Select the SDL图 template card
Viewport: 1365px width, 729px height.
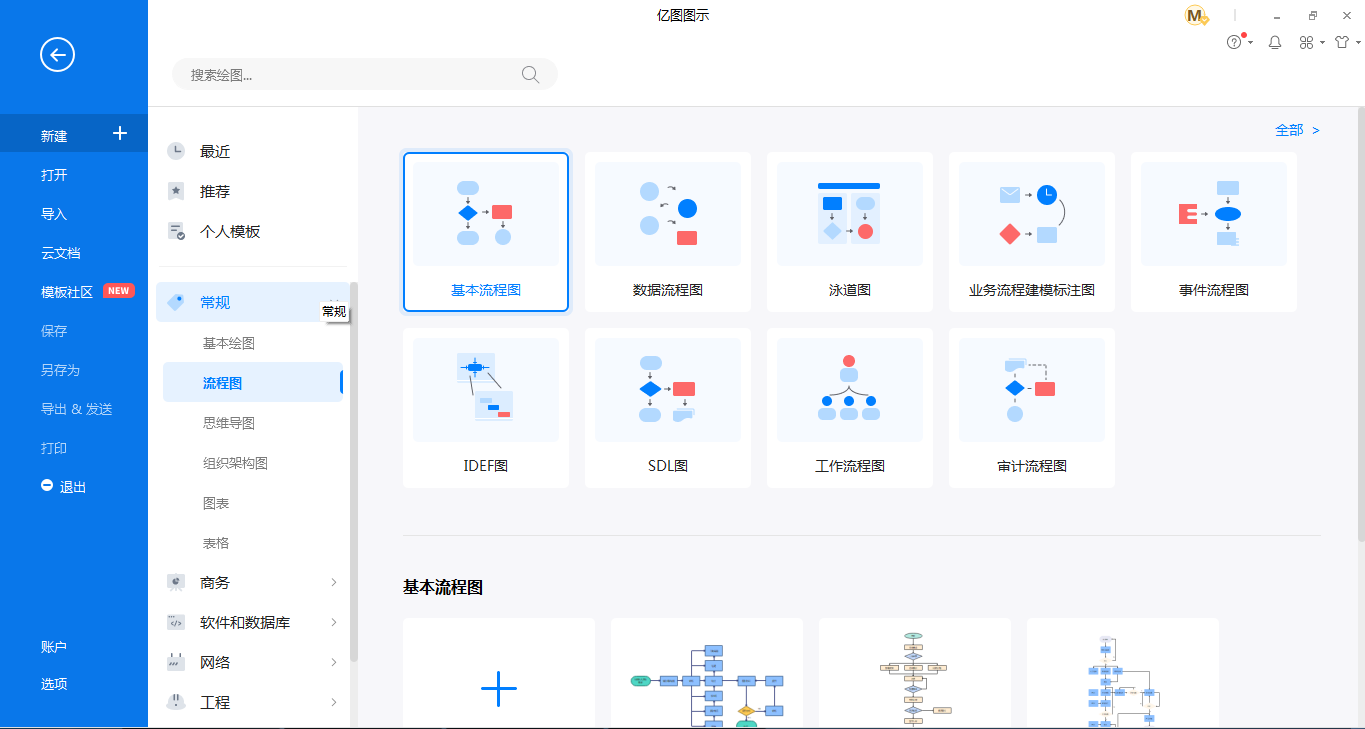668,408
